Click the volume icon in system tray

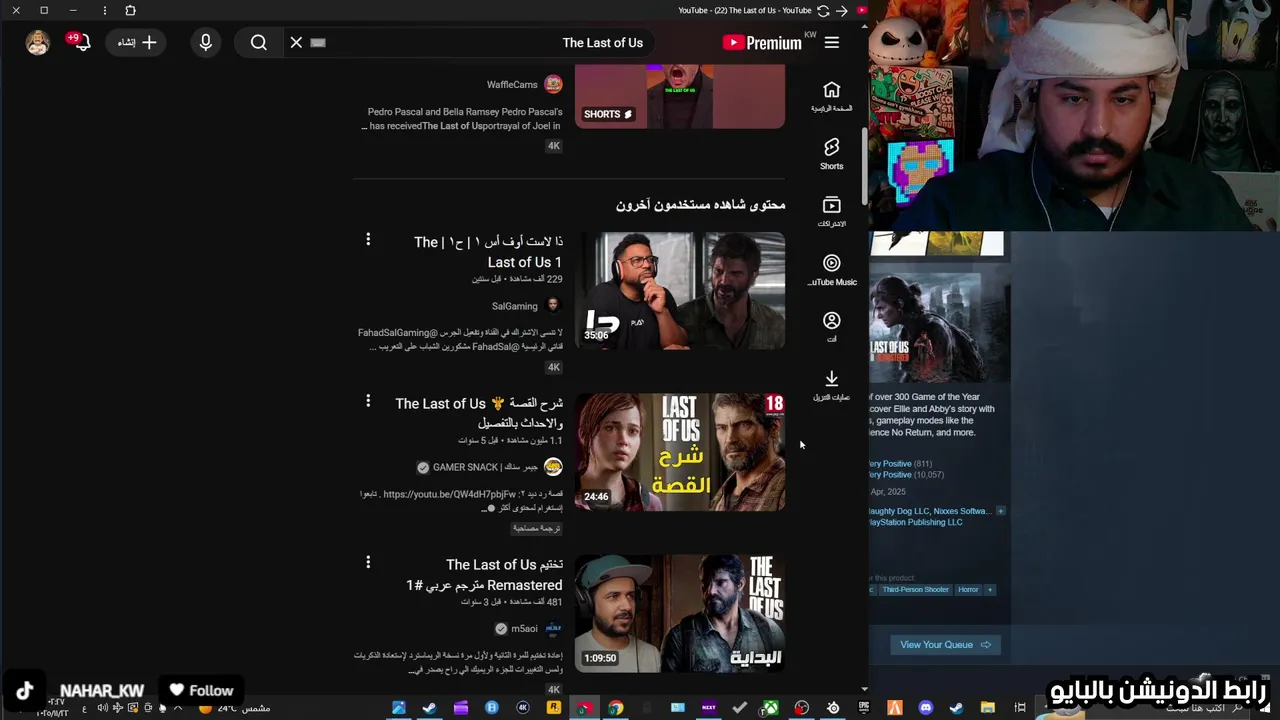(x=102, y=708)
